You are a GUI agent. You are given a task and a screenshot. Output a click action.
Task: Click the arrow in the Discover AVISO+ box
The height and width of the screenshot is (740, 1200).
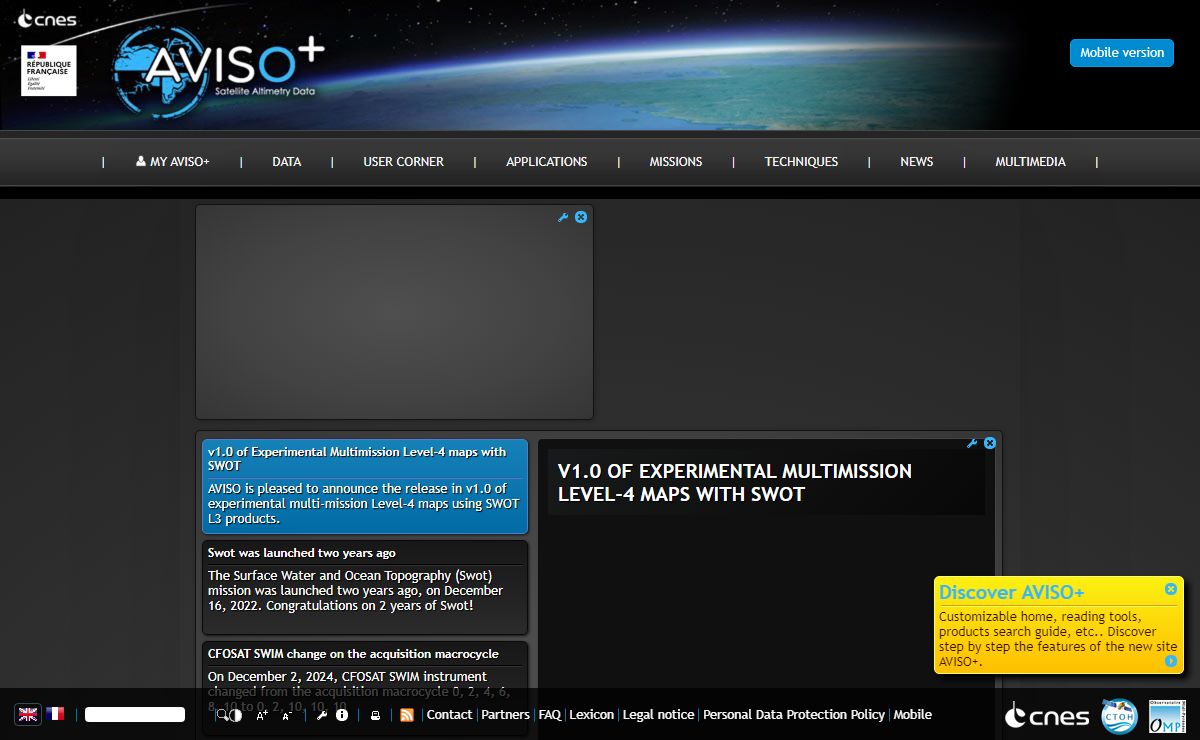pyautogui.click(x=1171, y=661)
